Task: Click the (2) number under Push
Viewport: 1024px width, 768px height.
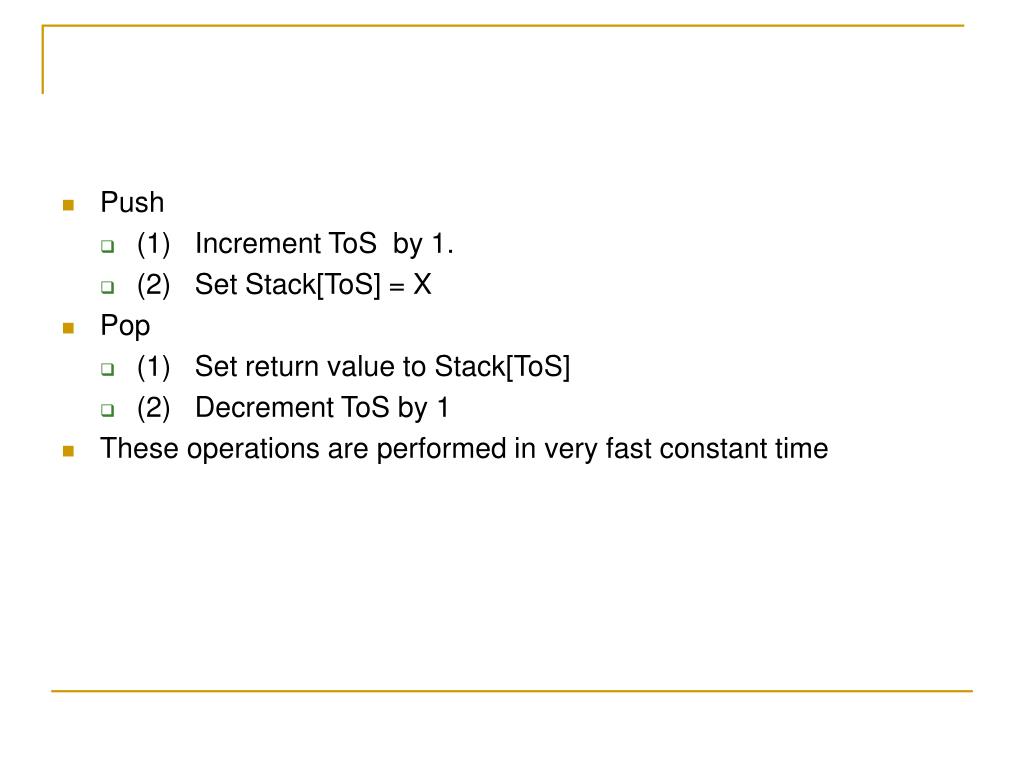Action: click(x=153, y=285)
